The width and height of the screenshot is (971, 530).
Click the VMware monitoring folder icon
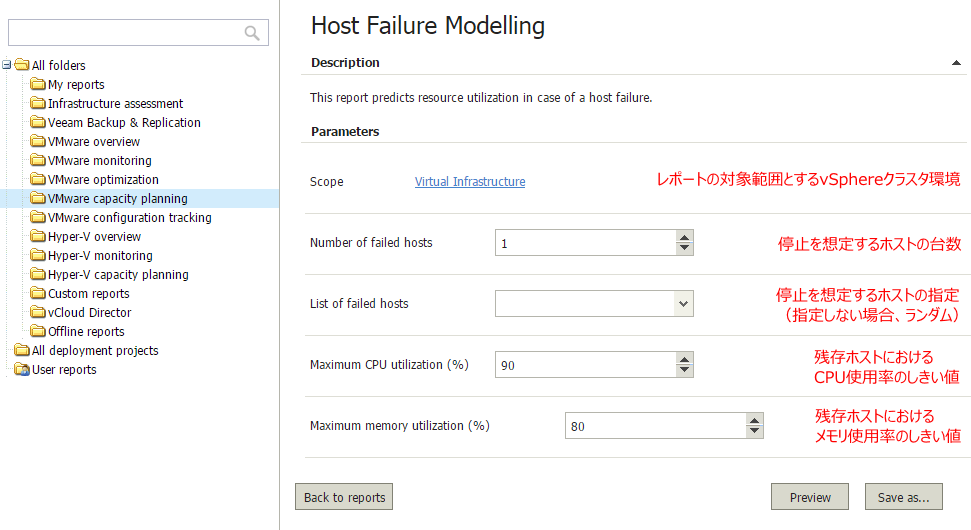(x=38, y=160)
